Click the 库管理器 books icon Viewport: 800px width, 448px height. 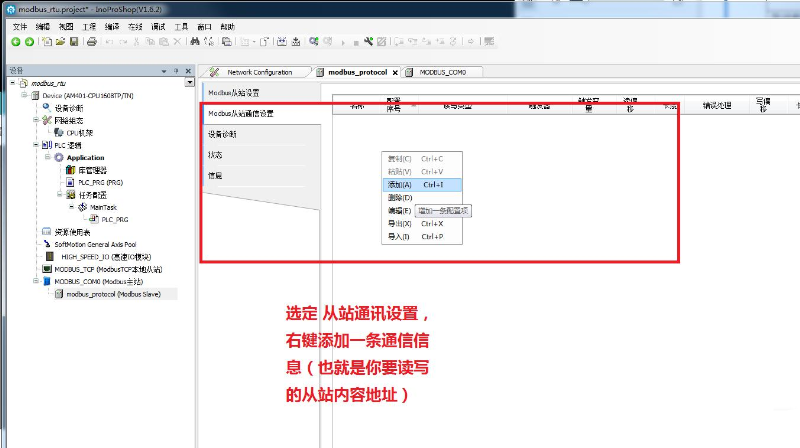point(70,170)
